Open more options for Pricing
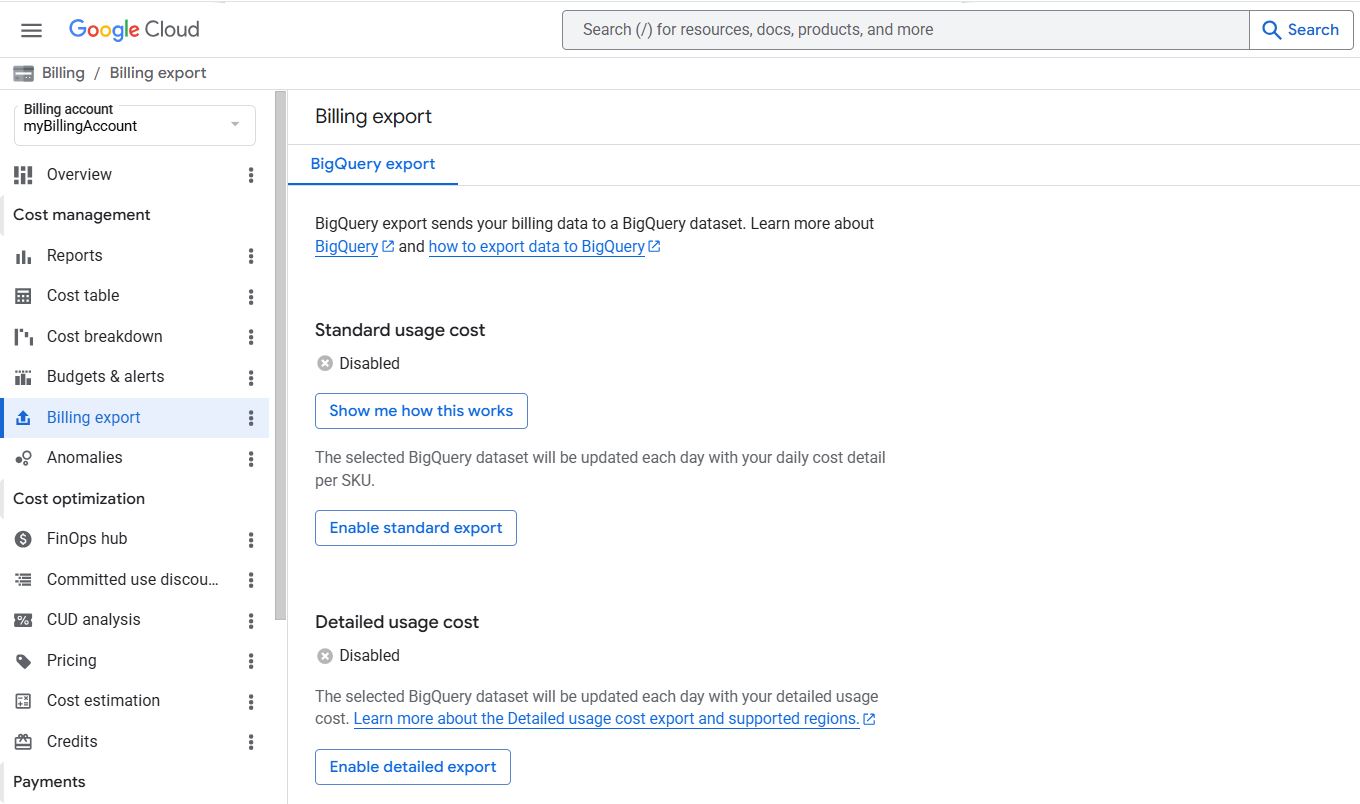Image resolution: width=1360 pixels, height=804 pixels. pyautogui.click(x=251, y=661)
